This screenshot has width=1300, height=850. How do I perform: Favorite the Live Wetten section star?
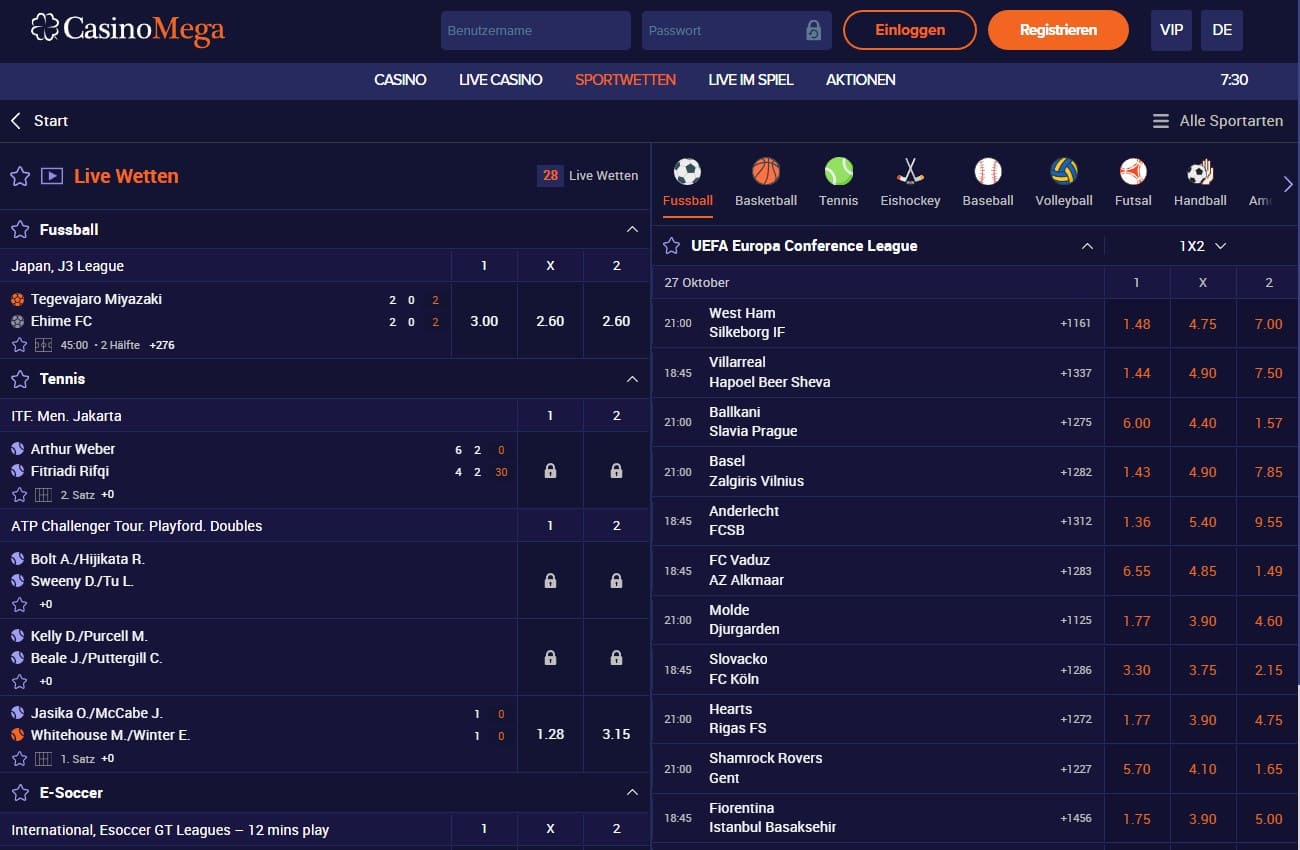pos(20,176)
